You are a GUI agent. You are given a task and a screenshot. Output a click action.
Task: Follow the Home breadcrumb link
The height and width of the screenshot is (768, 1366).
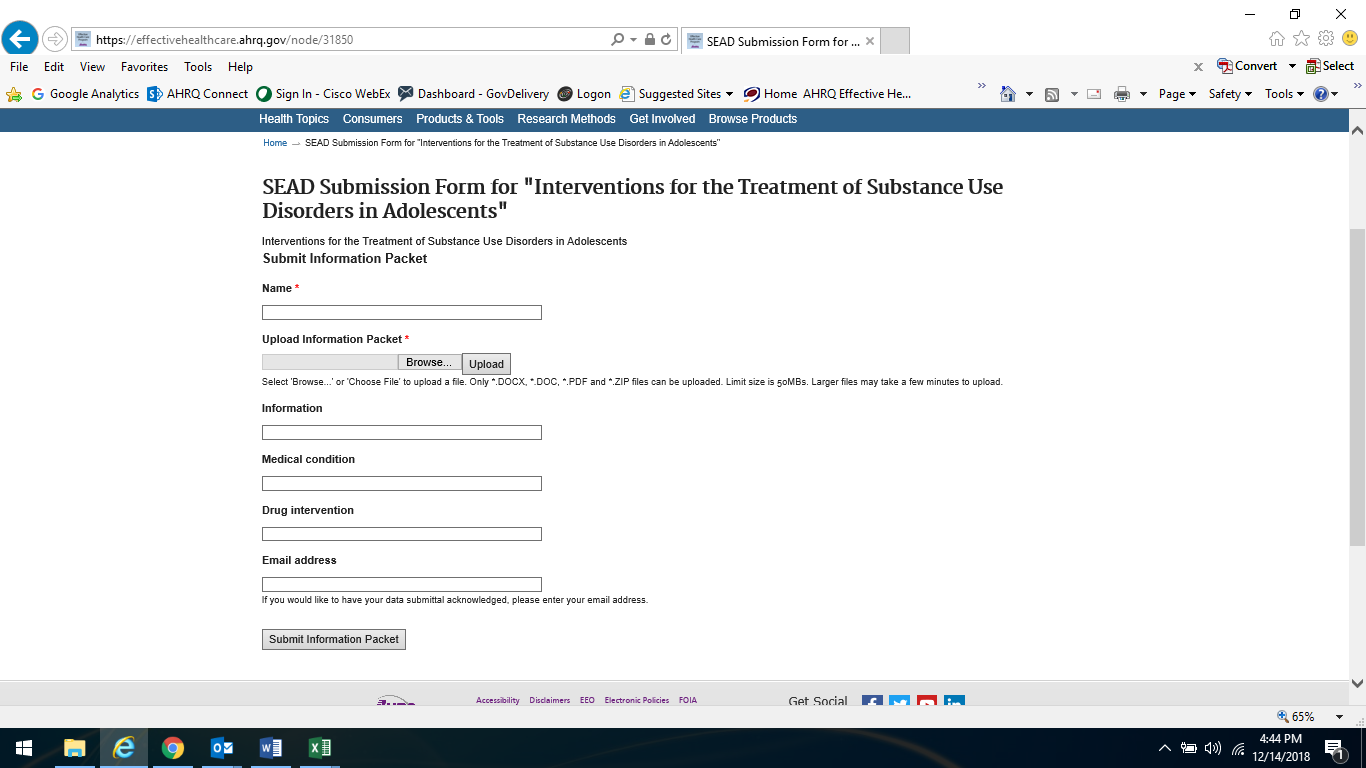(x=275, y=143)
